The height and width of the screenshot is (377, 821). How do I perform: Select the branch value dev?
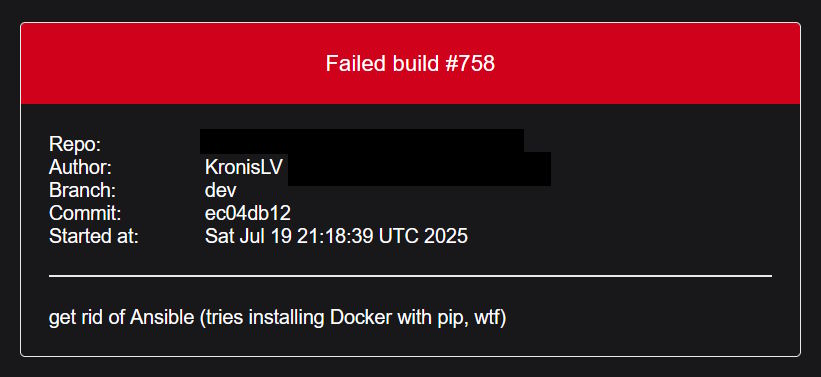pyautogui.click(x=220, y=190)
